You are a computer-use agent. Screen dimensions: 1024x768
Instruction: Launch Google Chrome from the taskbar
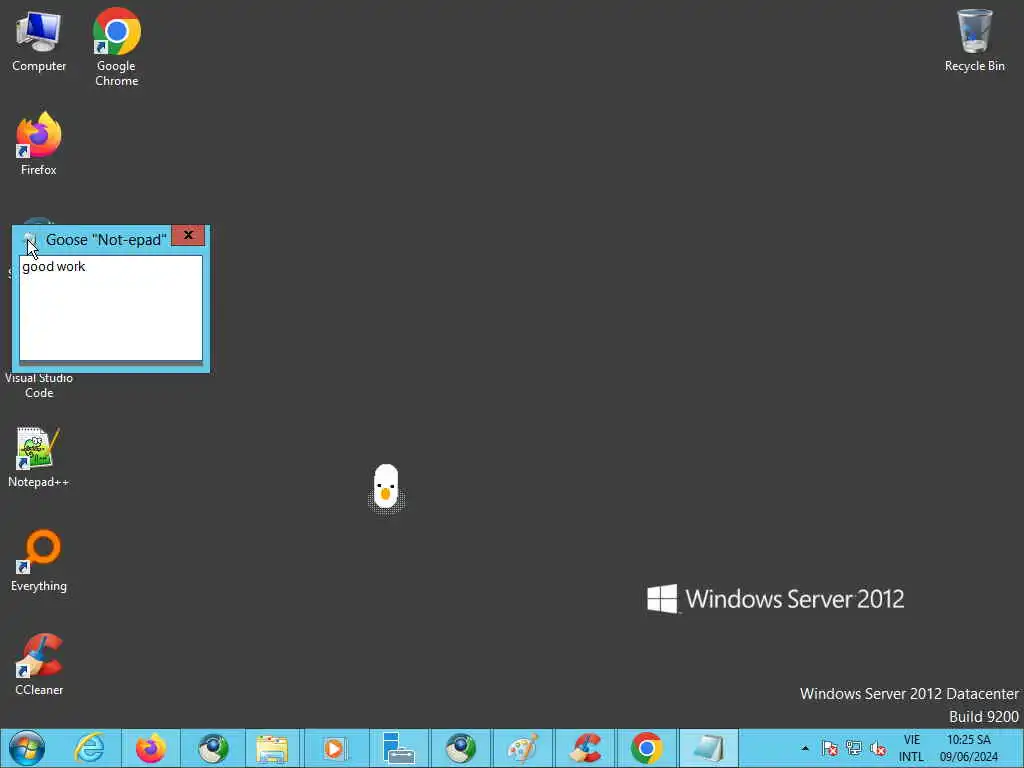647,748
